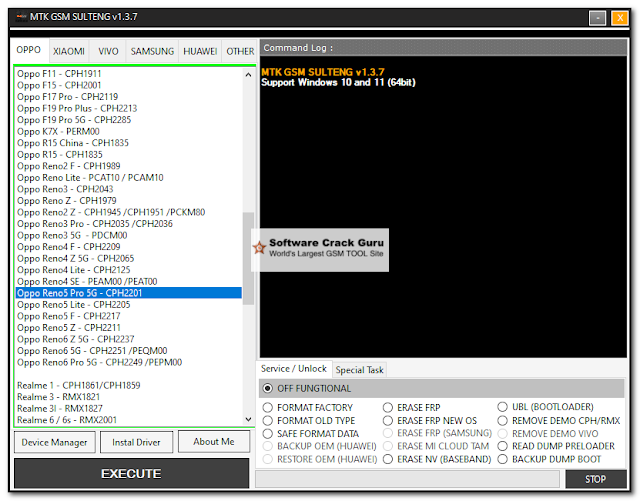This screenshot has height=501, width=640.
Task: Click the bottom progress bar field
Action: click(x=407, y=479)
